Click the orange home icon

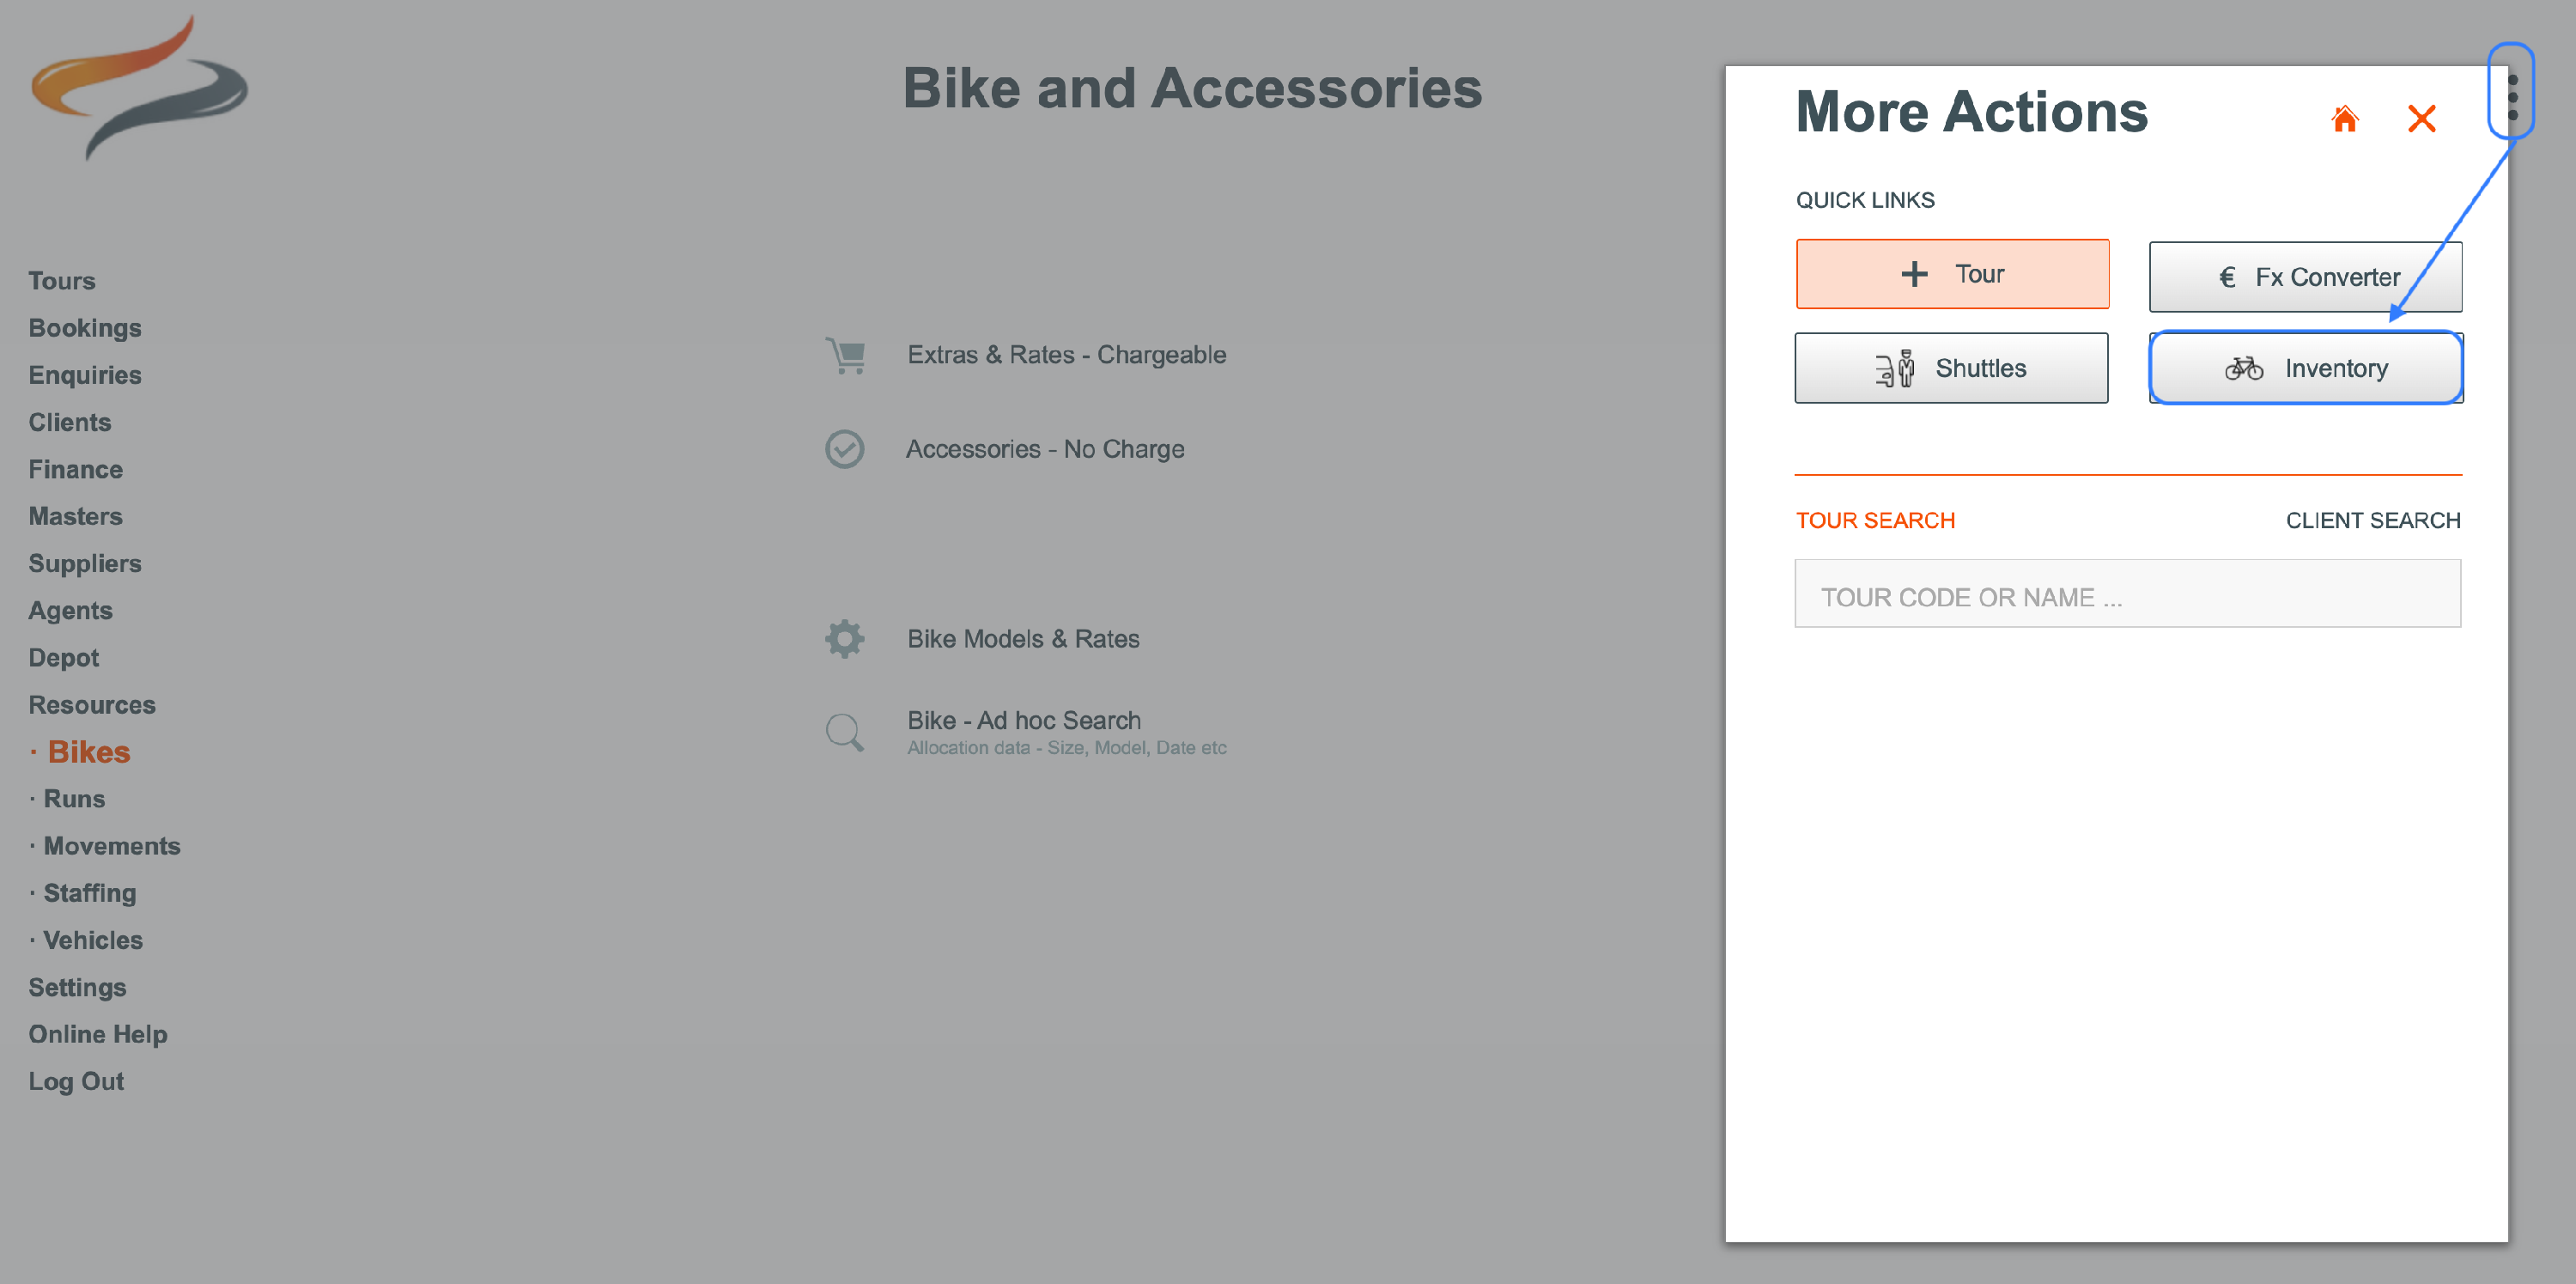(x=2344, y=119)
